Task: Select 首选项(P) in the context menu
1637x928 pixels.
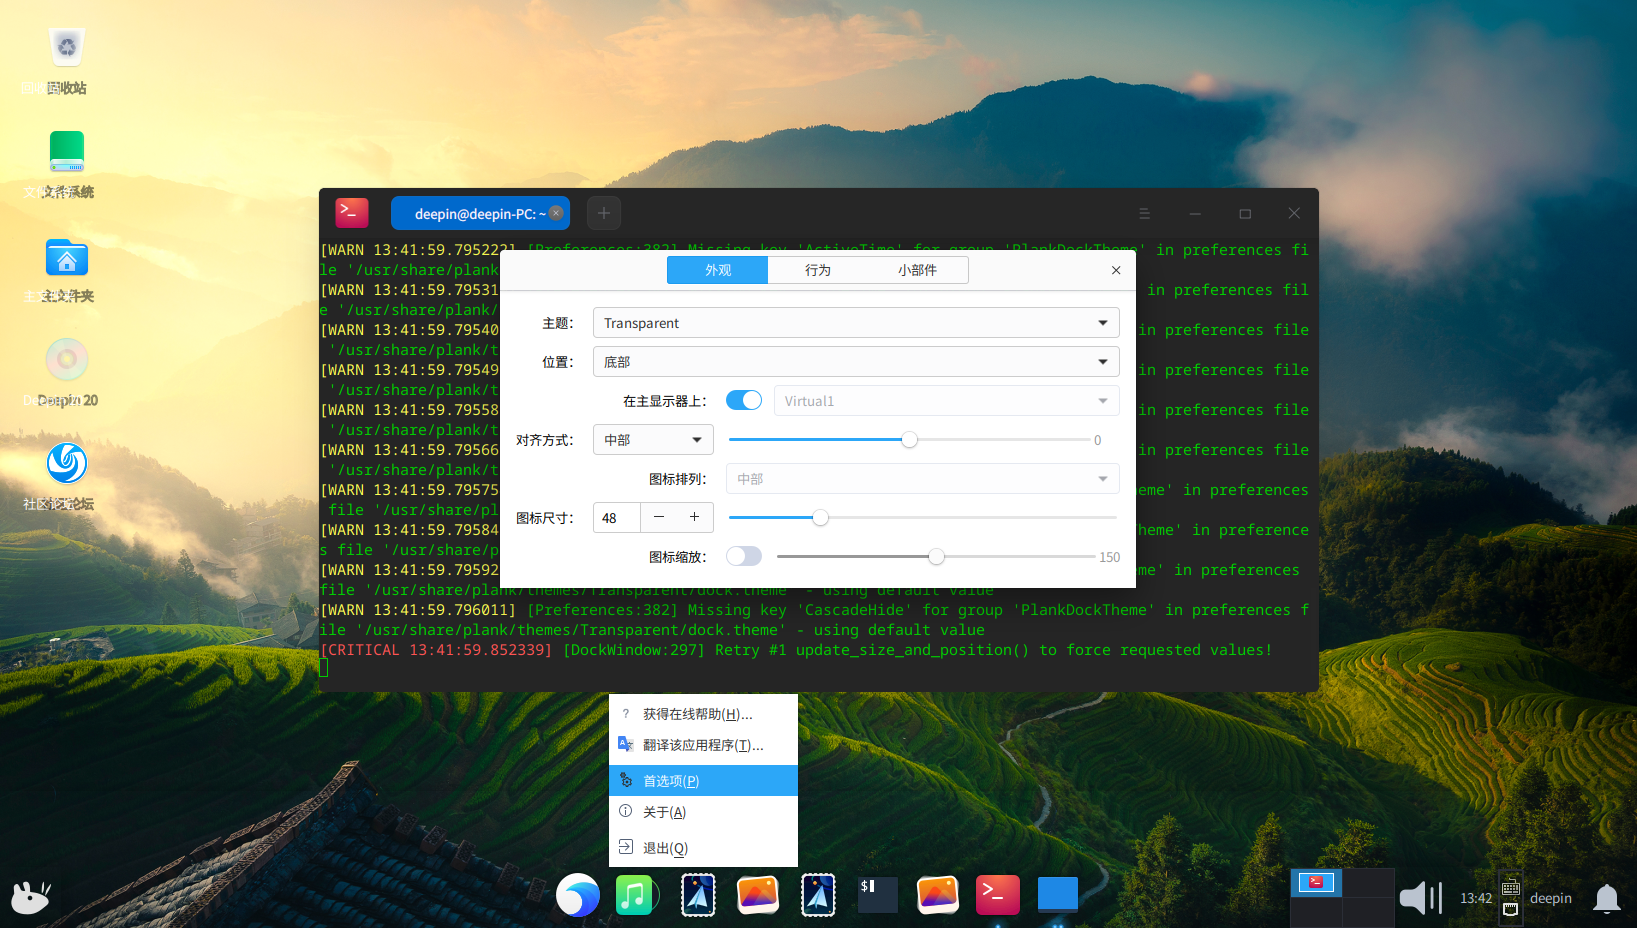Action: pos(703,781)
